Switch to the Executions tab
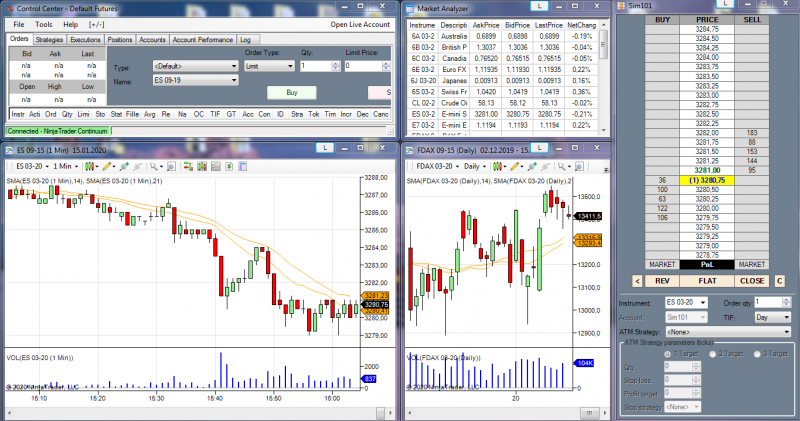This screenshot has width=800, height=421. click(x=85, y=40)
